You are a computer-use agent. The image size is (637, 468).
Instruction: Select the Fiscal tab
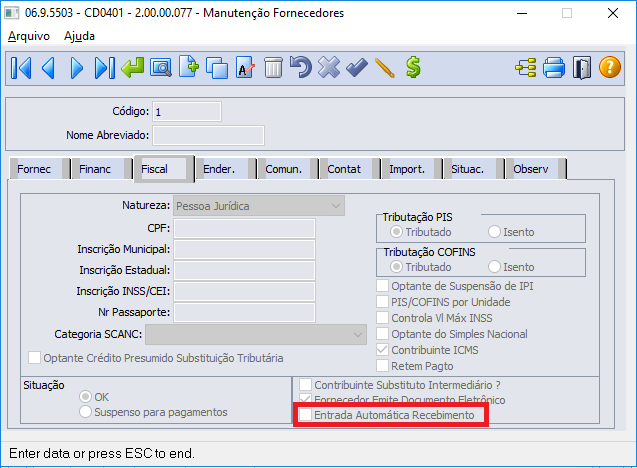(163, 169)
